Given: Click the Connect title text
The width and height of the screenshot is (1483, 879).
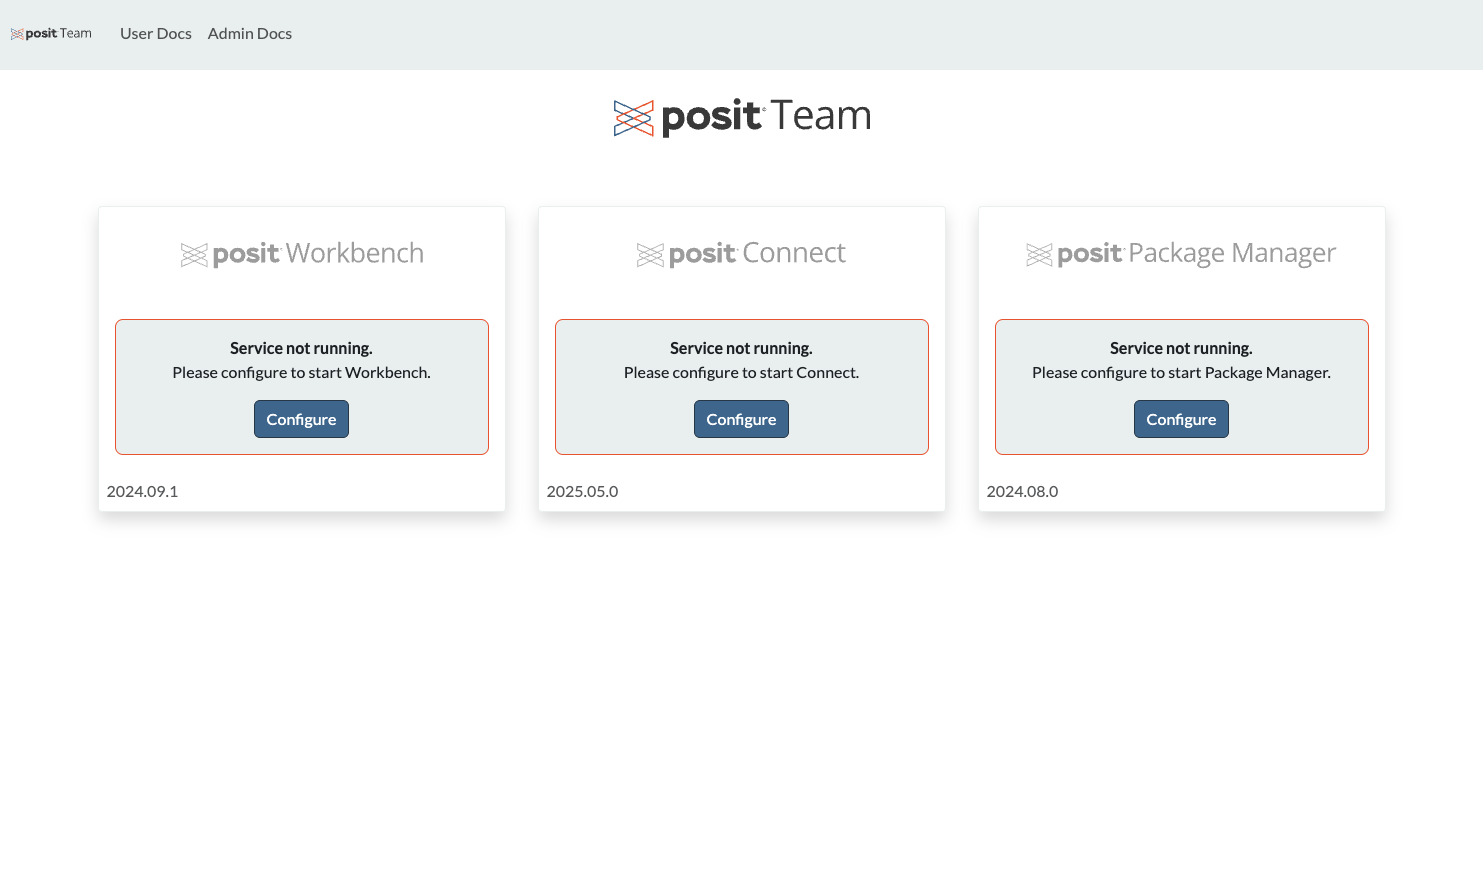Looking at the screenshot, I should tap(794, 253).
